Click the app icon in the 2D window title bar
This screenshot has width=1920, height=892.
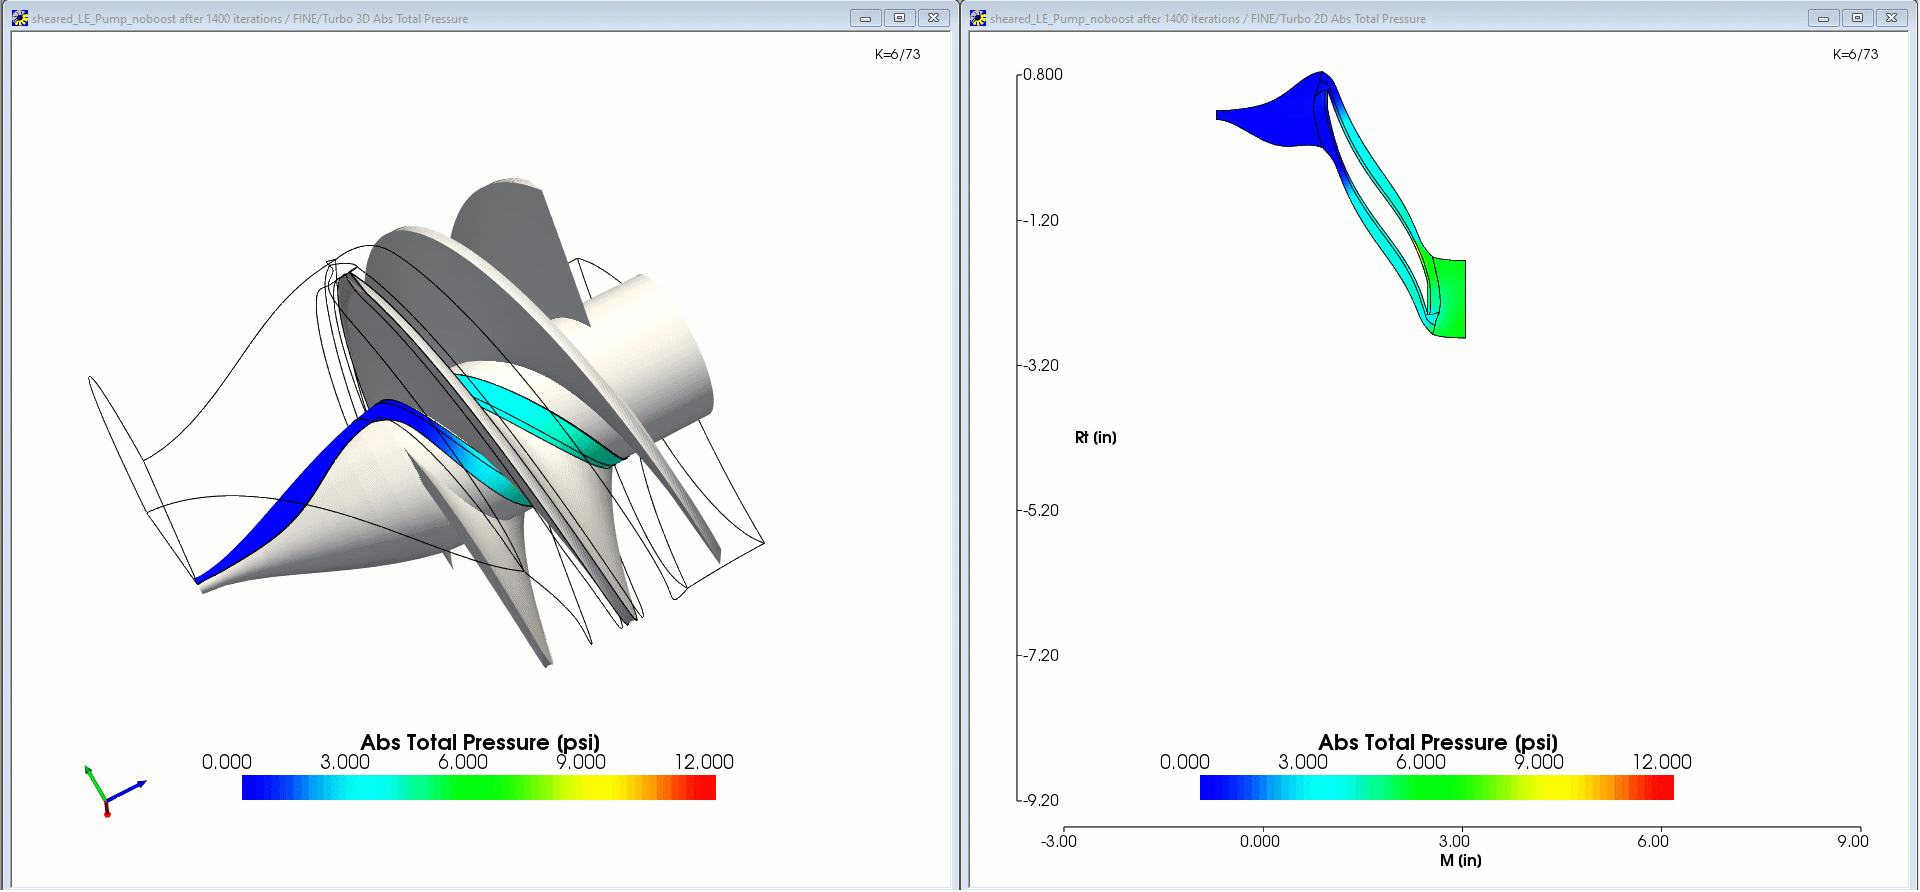(978, 18)
